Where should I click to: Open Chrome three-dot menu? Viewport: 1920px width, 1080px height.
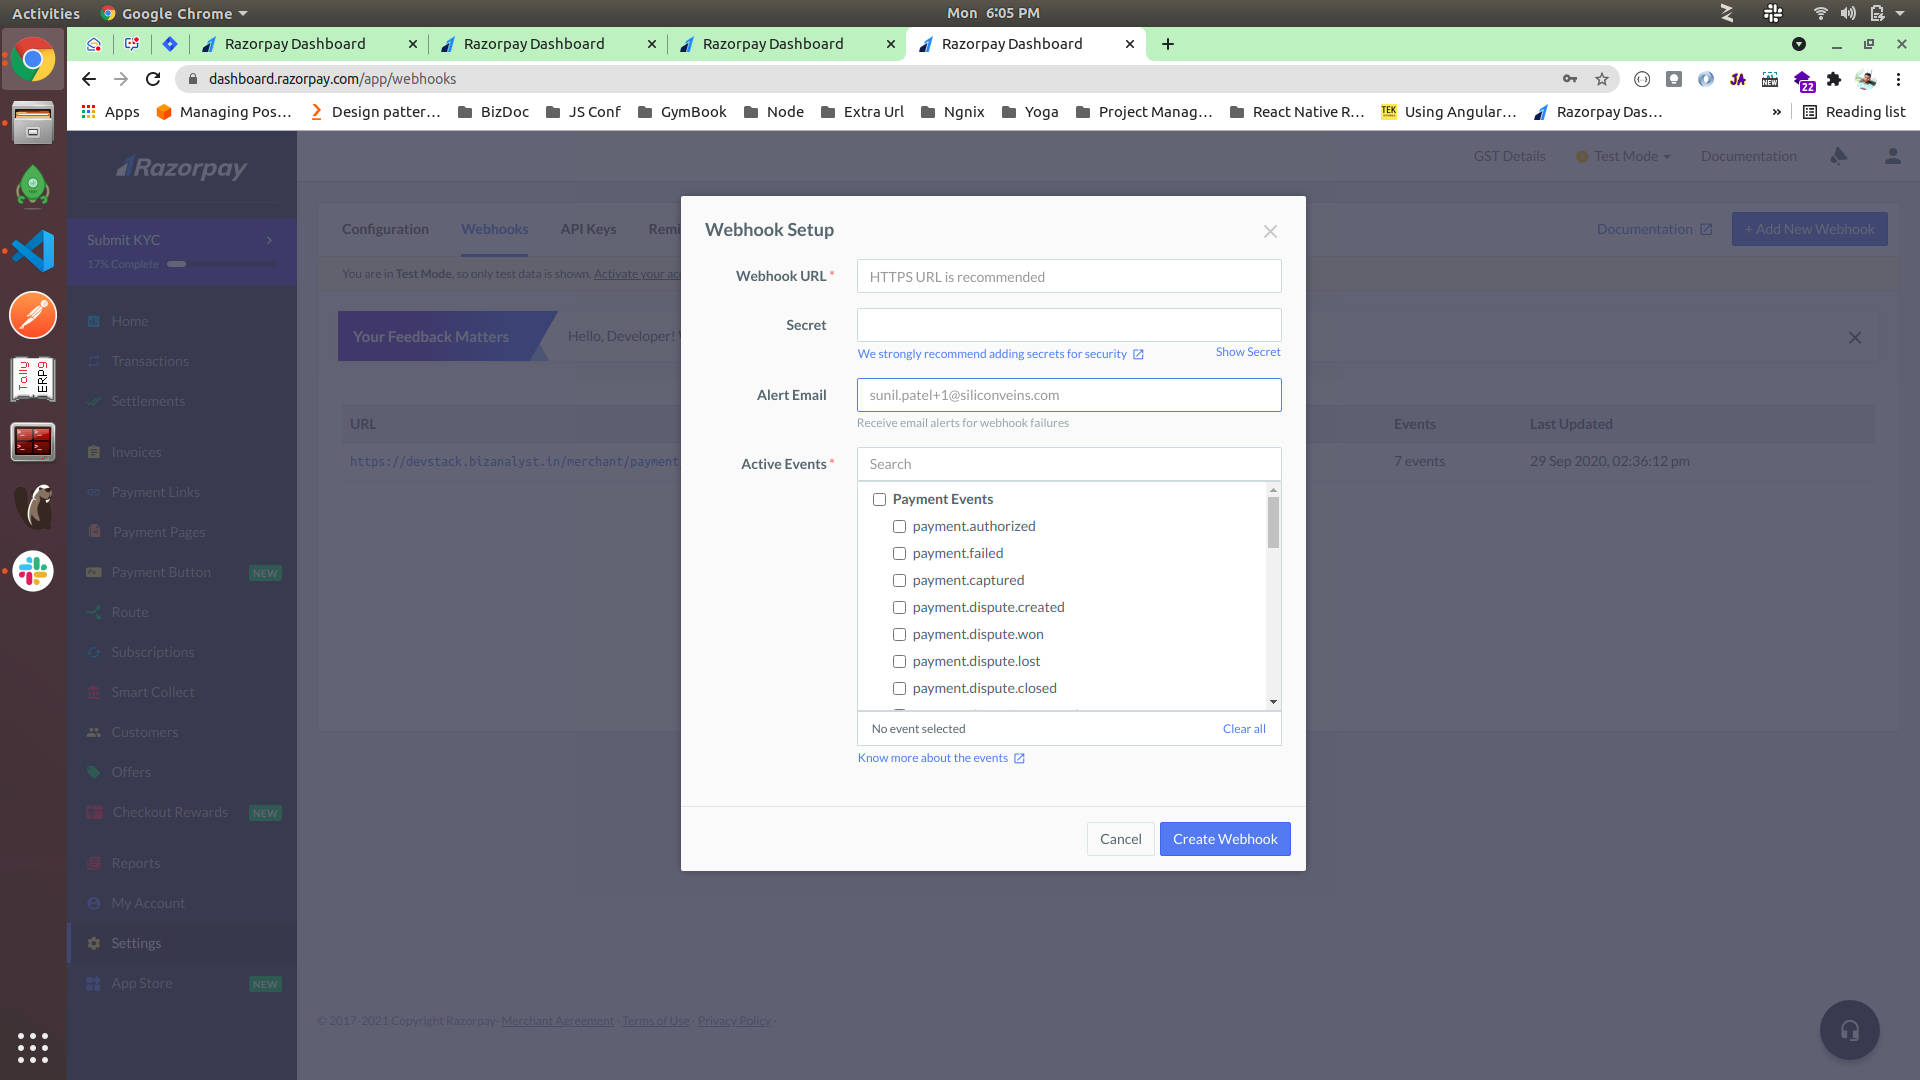tap(1898, 79)
